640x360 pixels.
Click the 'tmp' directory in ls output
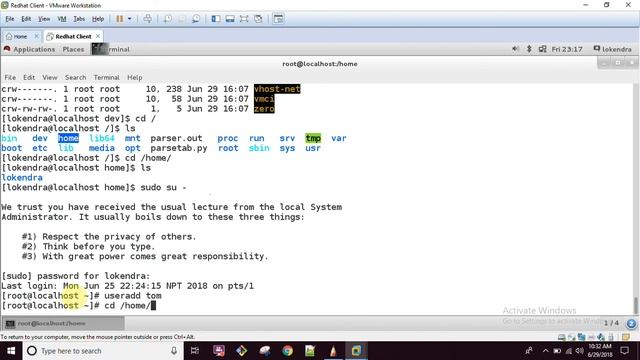[x=313, y=138]
